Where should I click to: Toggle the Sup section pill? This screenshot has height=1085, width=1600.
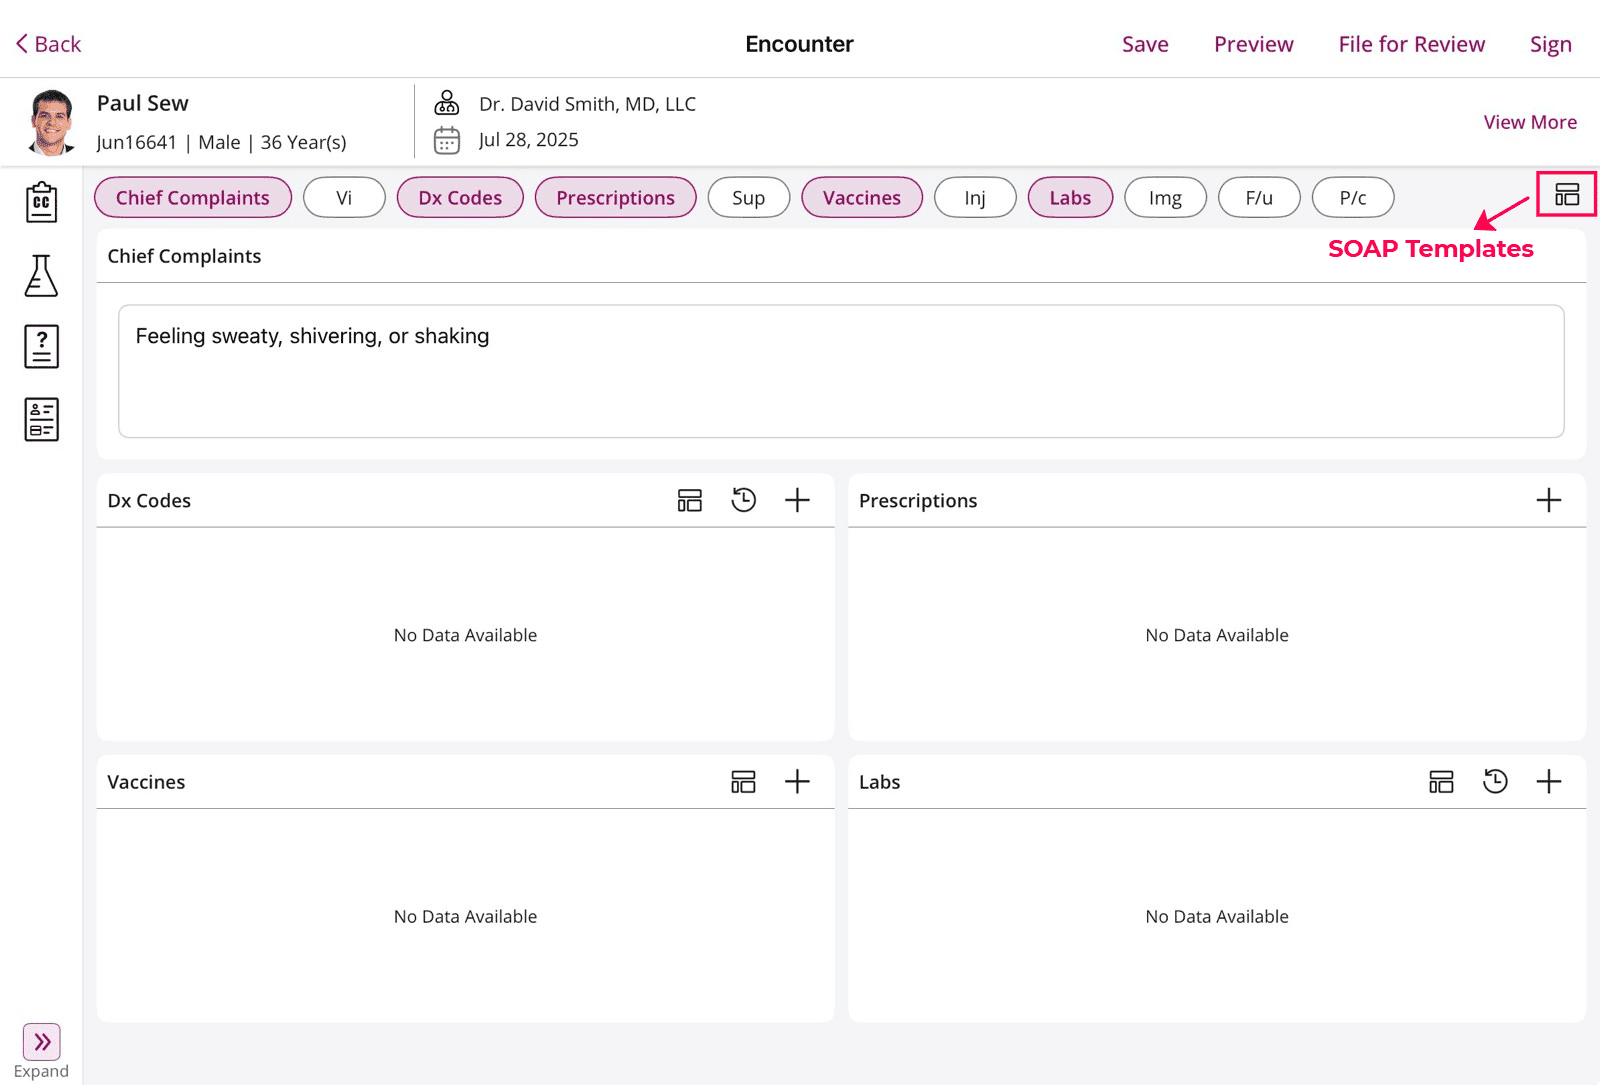tap(748, 198)
